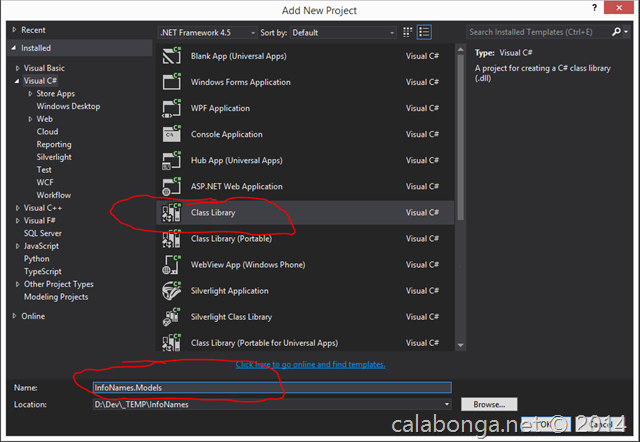The width and height of the screenshot is (640, 442).
Task: Click the Silverlight Application template icon
Action: tap(171, 291)
